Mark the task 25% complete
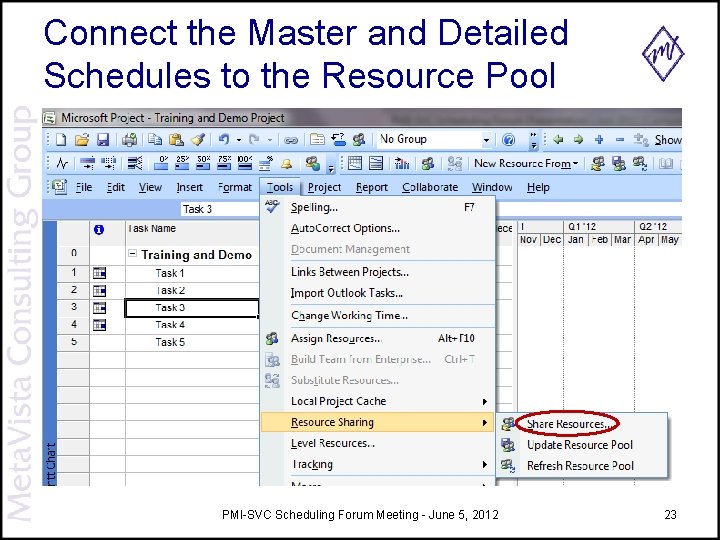This screenshot has width=720, height=540. (182, 163)
